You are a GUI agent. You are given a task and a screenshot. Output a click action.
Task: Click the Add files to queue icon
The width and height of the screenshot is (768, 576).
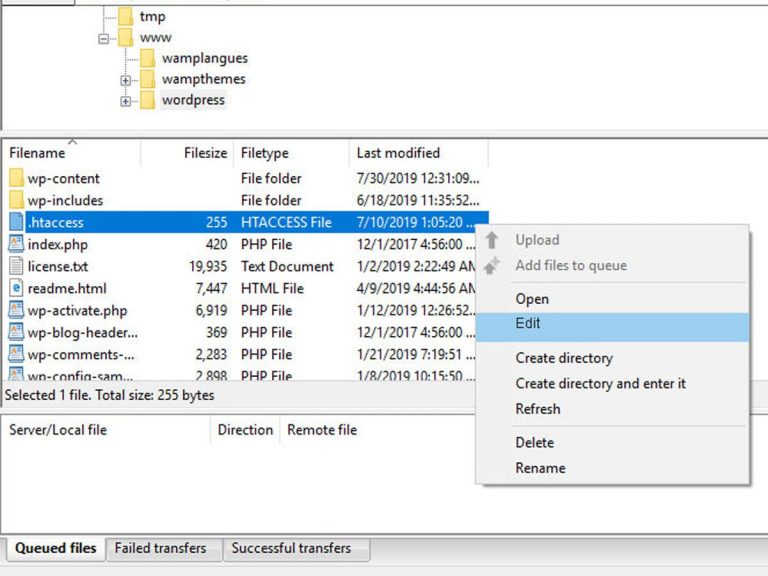(492, 265)
